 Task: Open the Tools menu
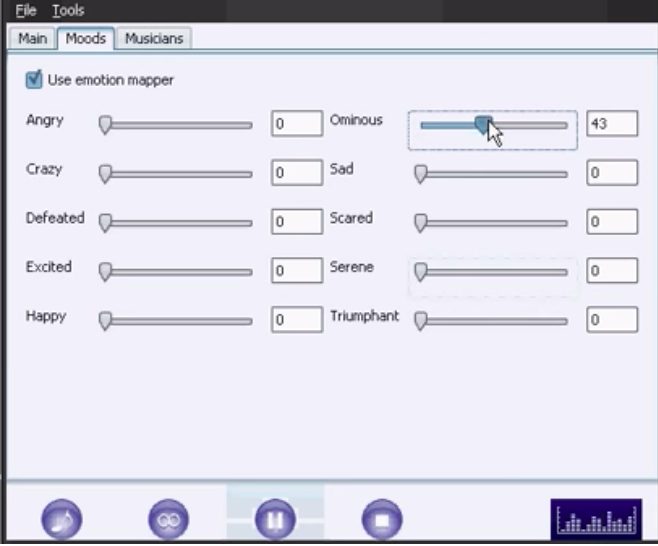tap(68, 10)
